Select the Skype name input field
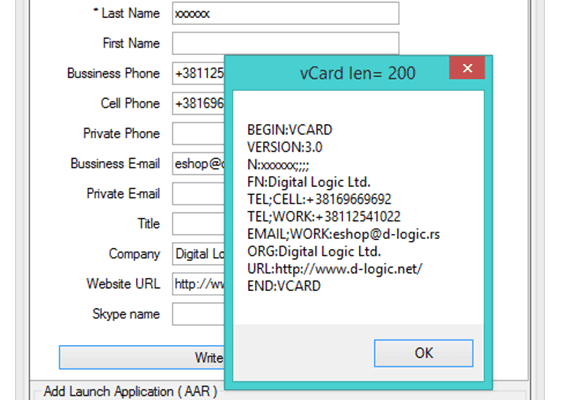The image size is (562, 400). click(x=198, y=314)
